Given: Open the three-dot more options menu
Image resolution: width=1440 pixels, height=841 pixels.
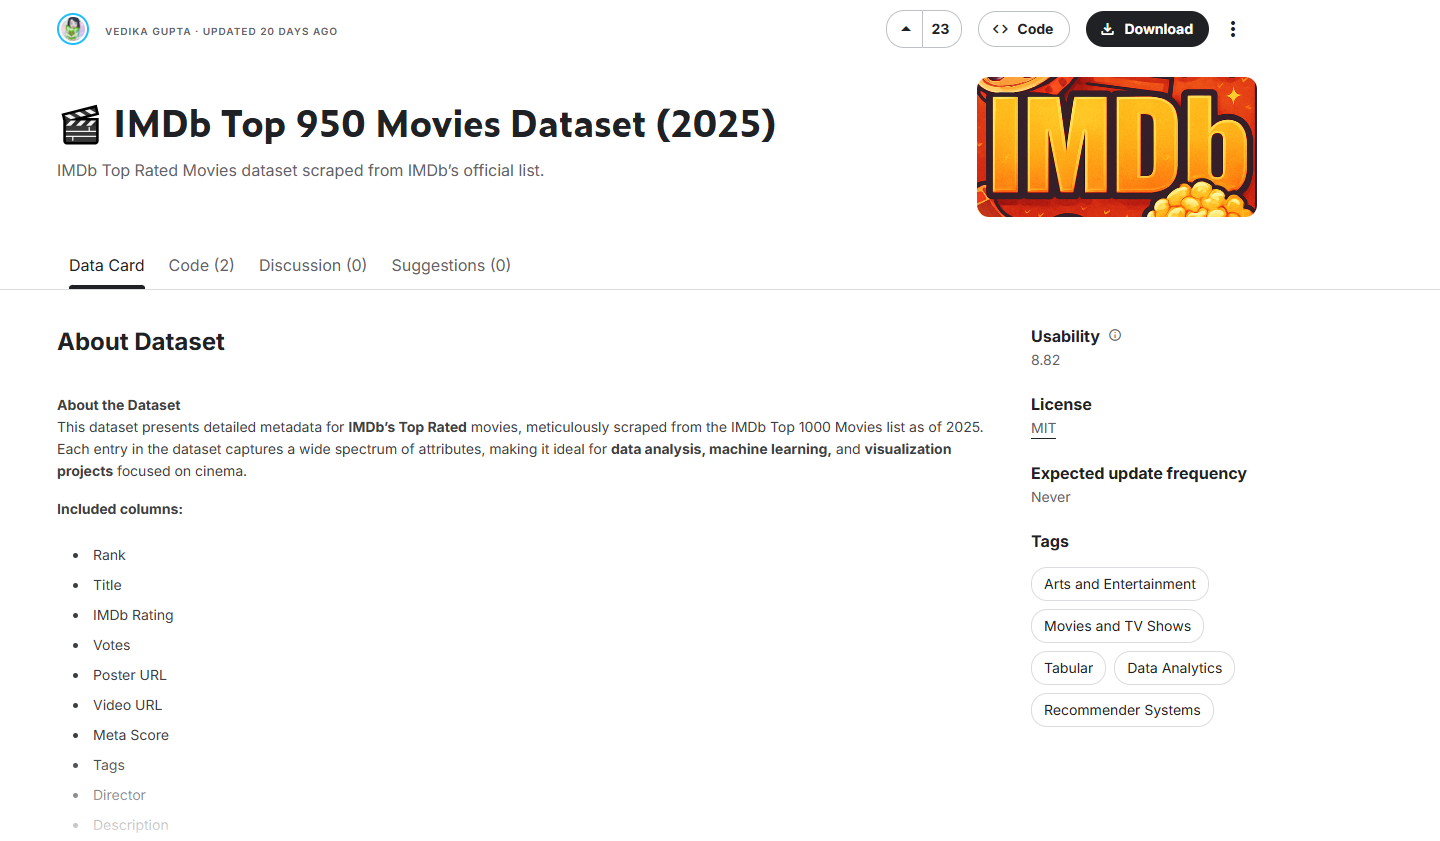Looking at the screenshot, I should (x=1233, y=29).
